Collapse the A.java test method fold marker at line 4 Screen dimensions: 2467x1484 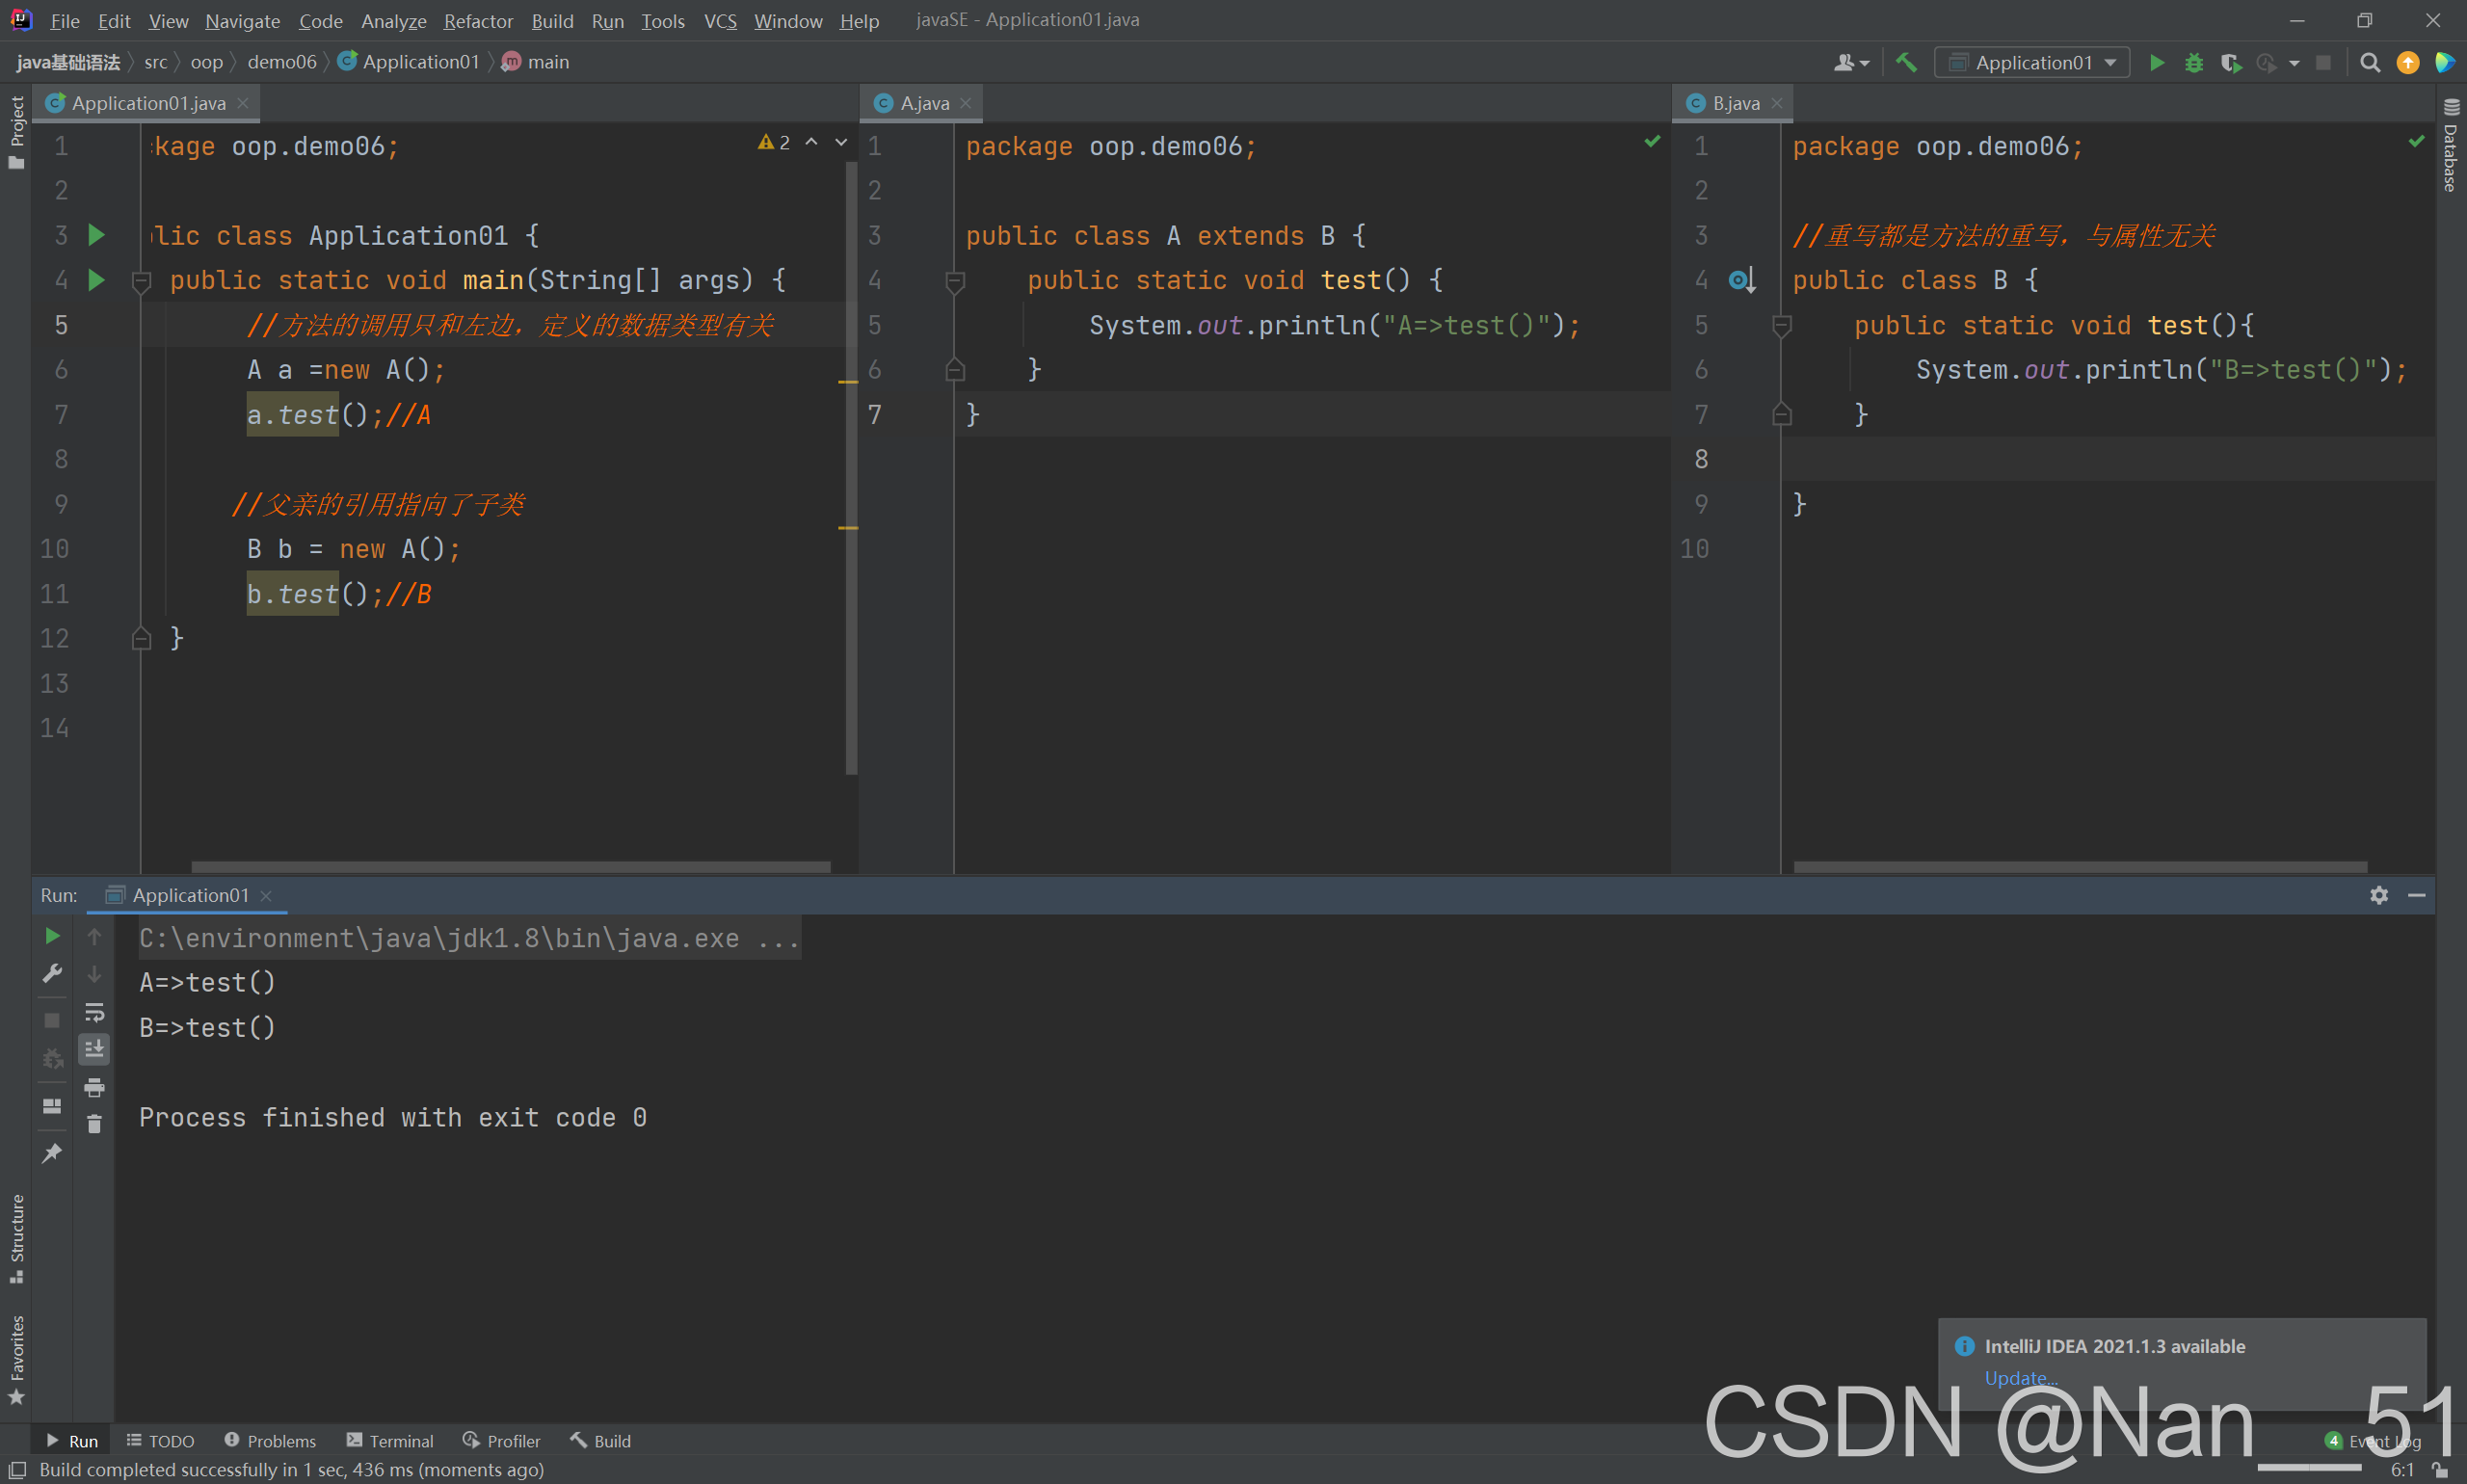click(955, 281)
